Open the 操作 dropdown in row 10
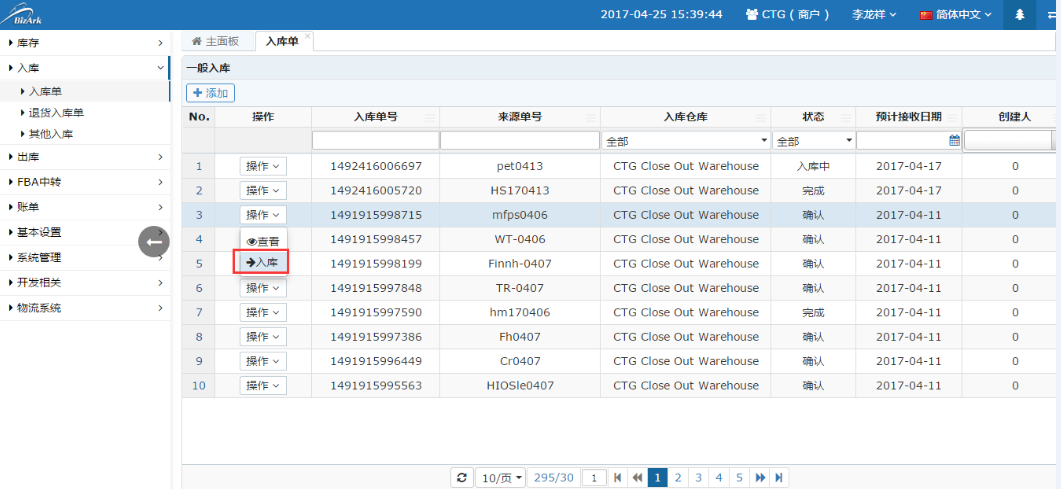 click(263, 386)
